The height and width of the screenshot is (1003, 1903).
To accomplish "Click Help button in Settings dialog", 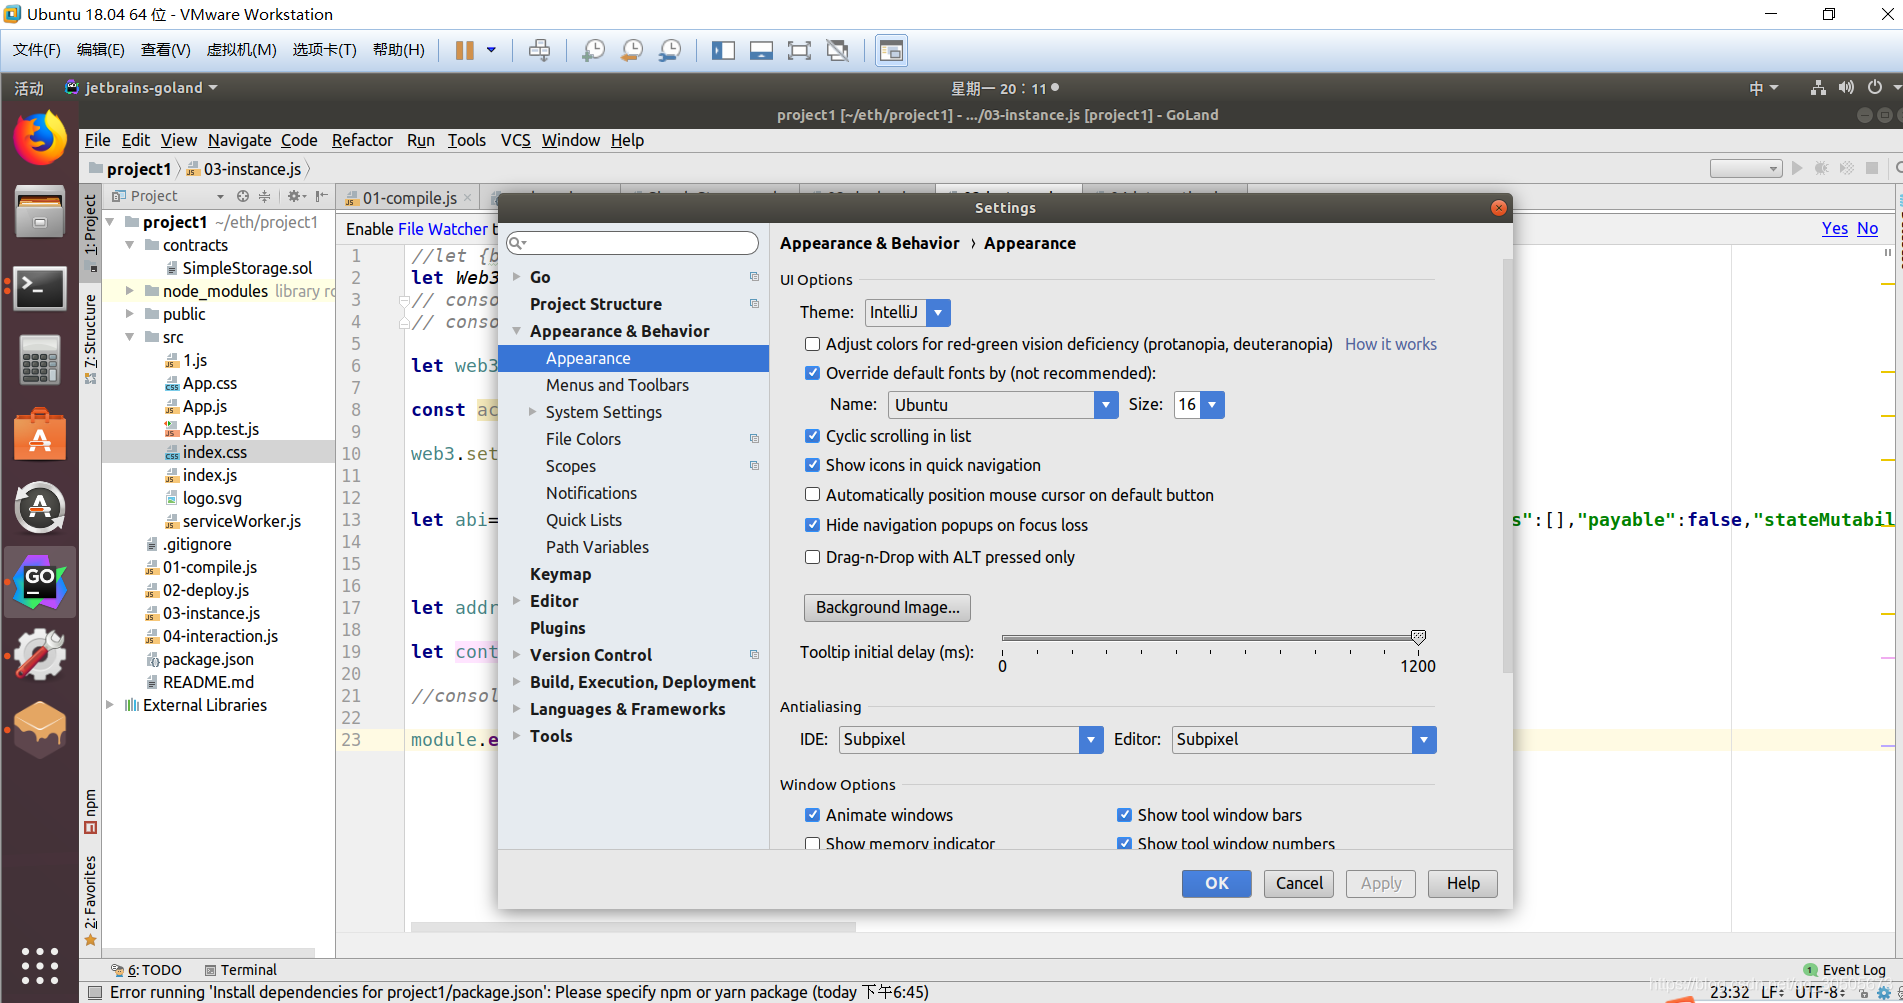I will point(1462,884).
